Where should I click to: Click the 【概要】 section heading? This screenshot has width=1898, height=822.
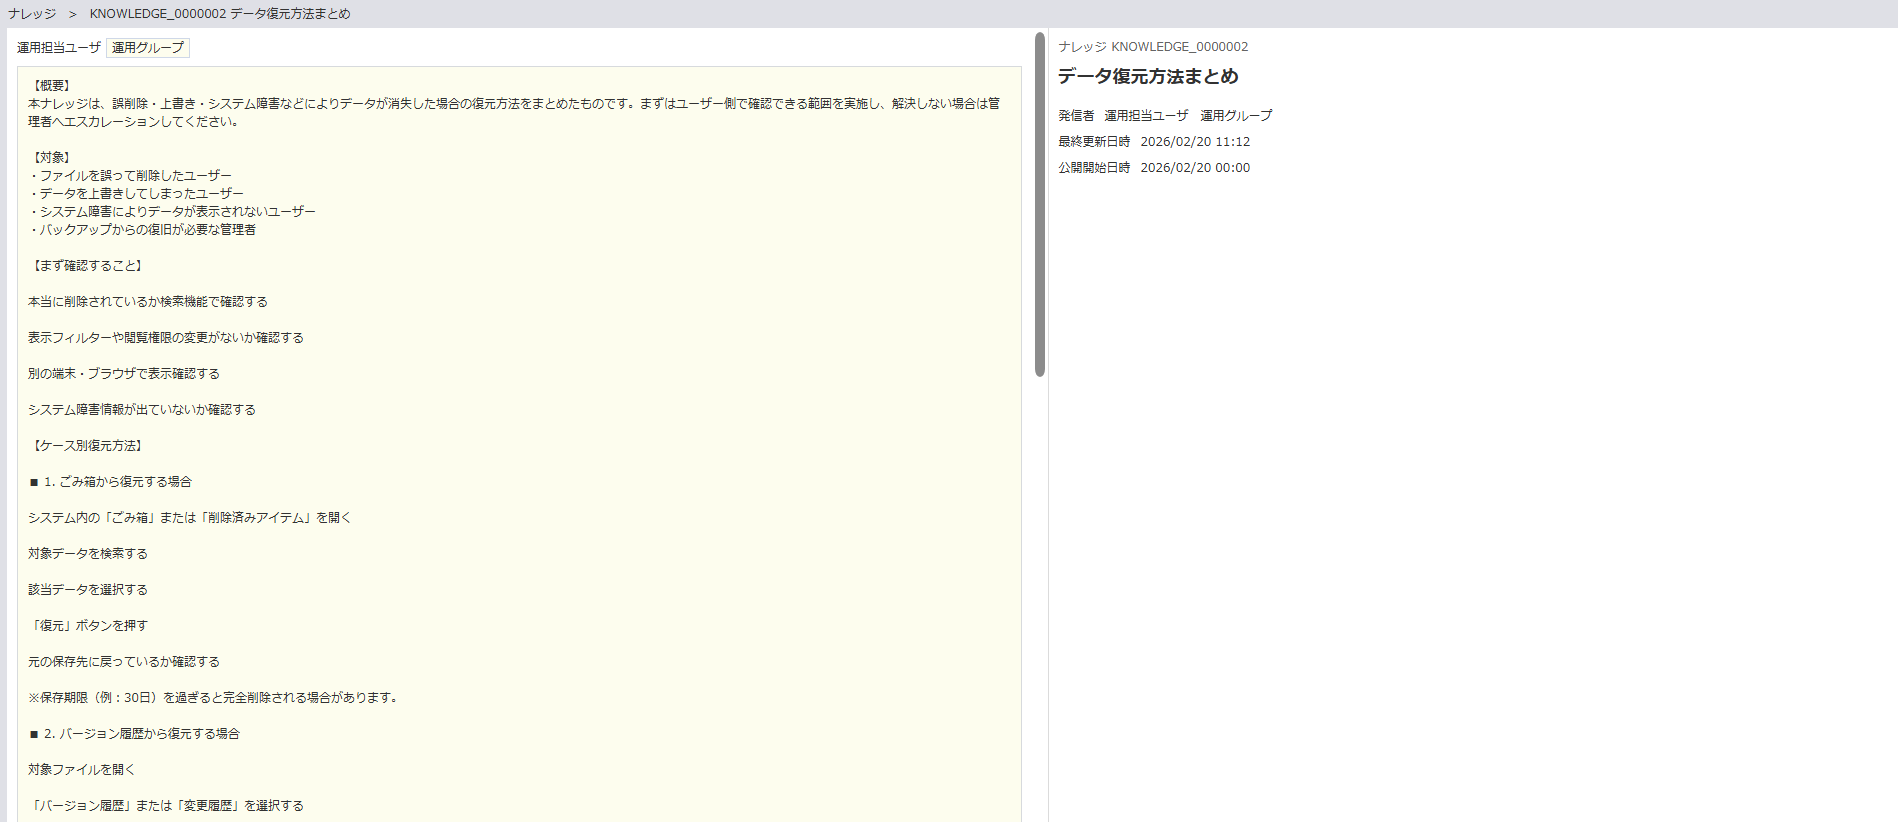click(x=51, y=86)
